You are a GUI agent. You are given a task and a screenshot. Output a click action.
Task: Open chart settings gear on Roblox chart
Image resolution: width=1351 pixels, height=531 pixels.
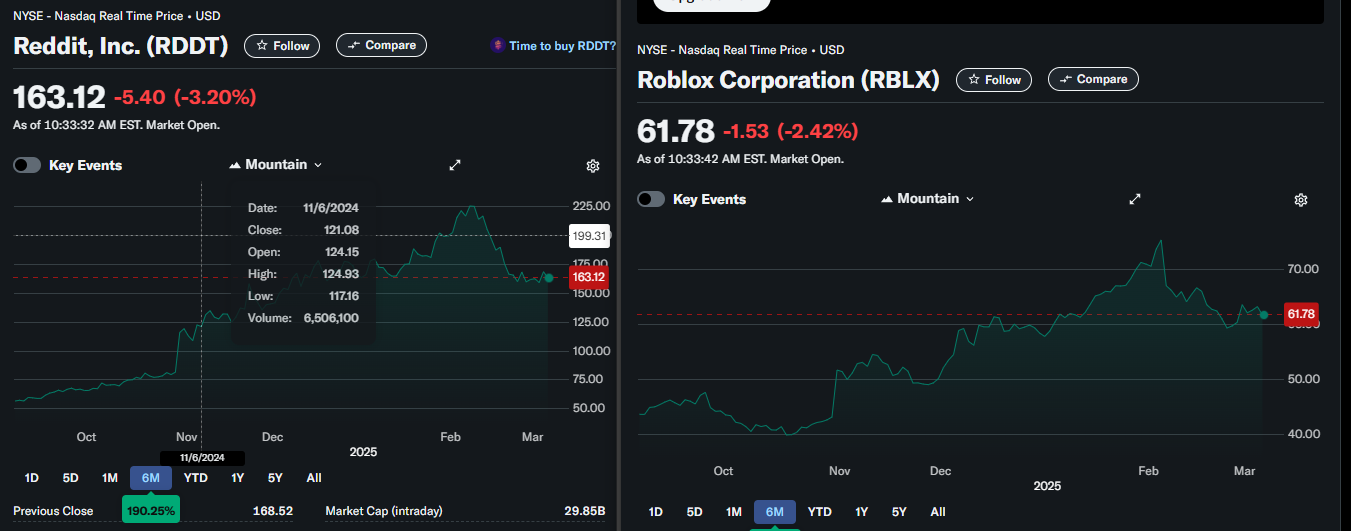(x=1301, y=199)
